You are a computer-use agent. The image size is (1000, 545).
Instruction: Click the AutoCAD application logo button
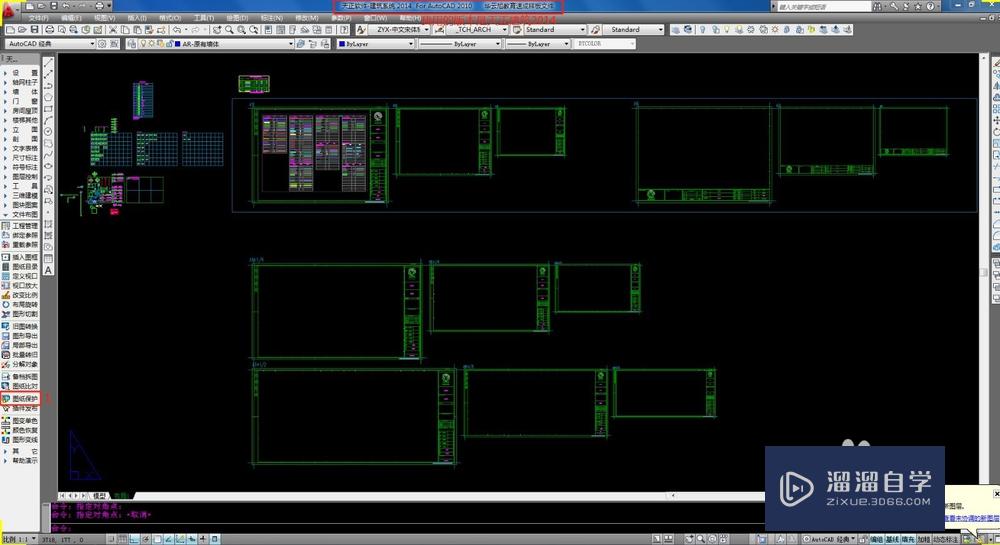point(8,9)
